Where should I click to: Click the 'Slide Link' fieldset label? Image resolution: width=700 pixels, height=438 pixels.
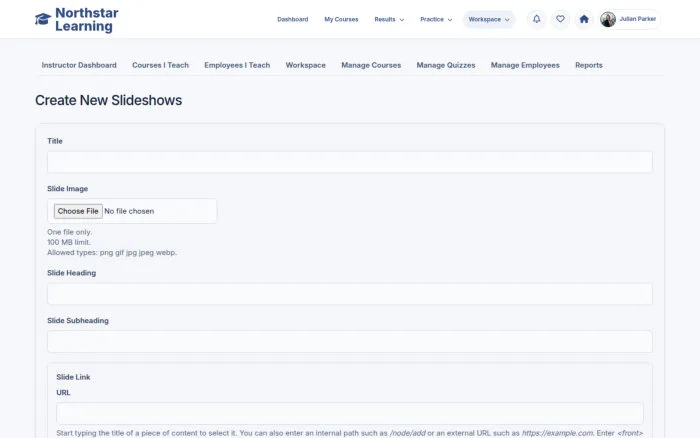pos(73,377)
